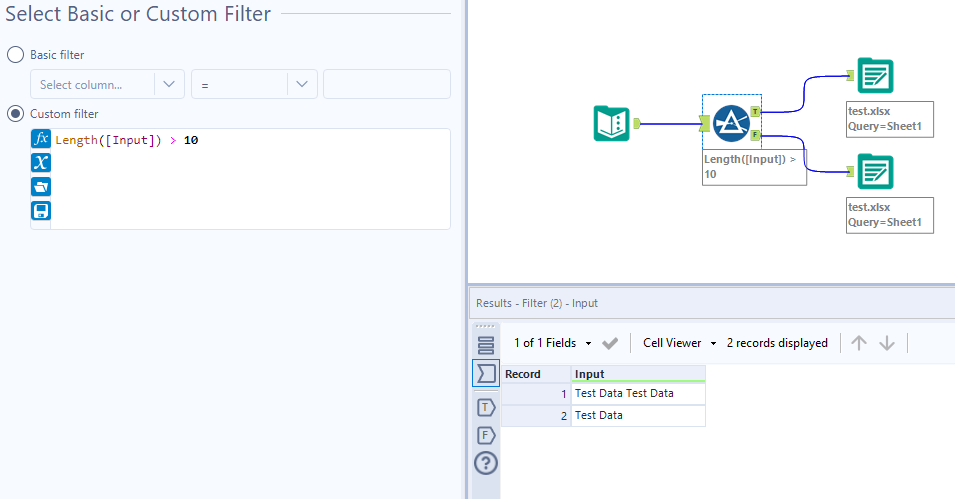
Task: Click the results pane drag handle dots
Action: coord(485,327)
